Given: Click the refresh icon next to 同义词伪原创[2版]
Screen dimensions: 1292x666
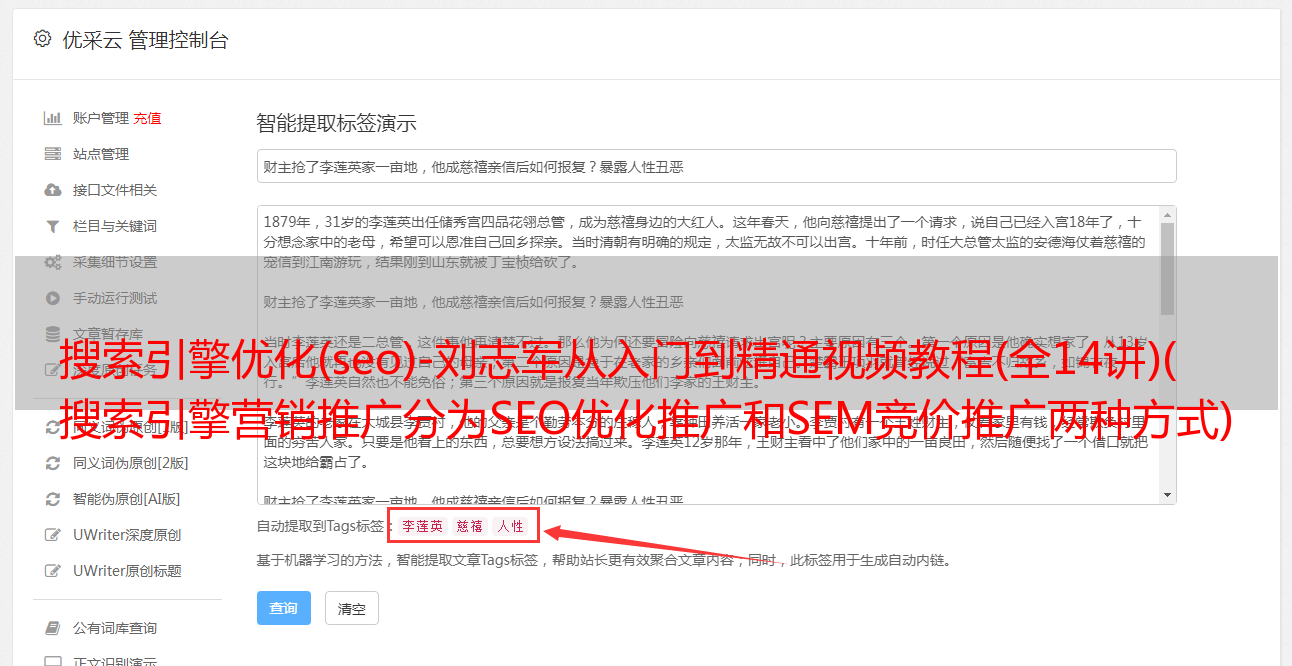Looking at the screenshot, I should (x=52, y=463).
